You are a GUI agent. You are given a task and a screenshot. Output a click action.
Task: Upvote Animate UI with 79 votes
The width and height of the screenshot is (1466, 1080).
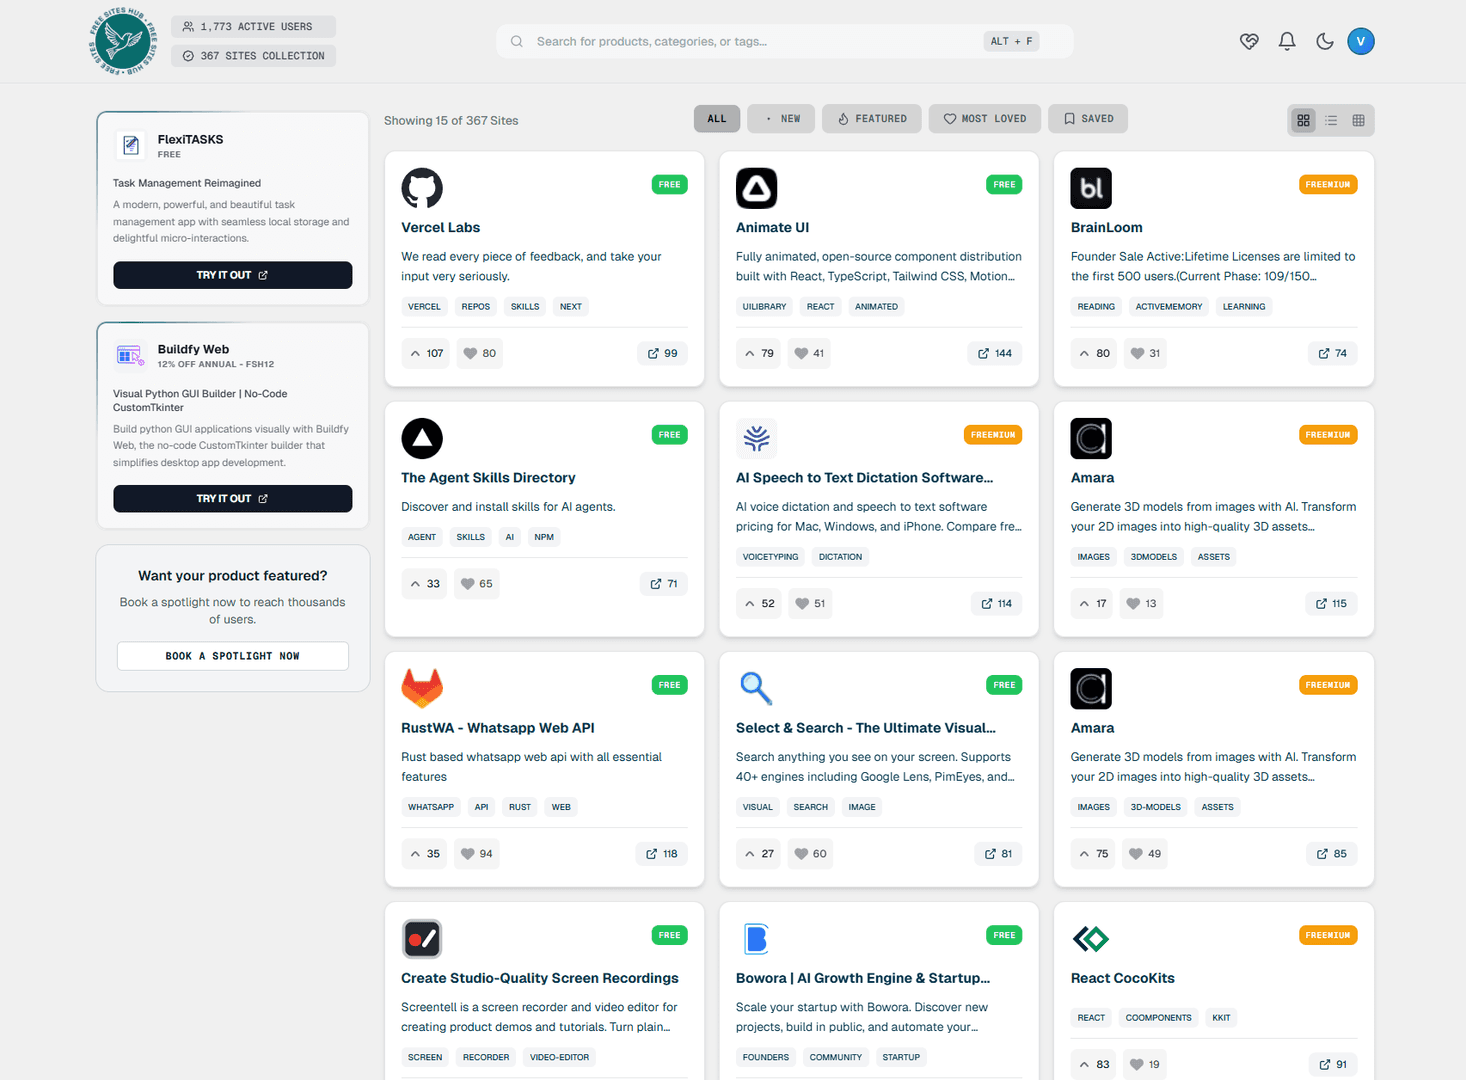coord(759,353)
